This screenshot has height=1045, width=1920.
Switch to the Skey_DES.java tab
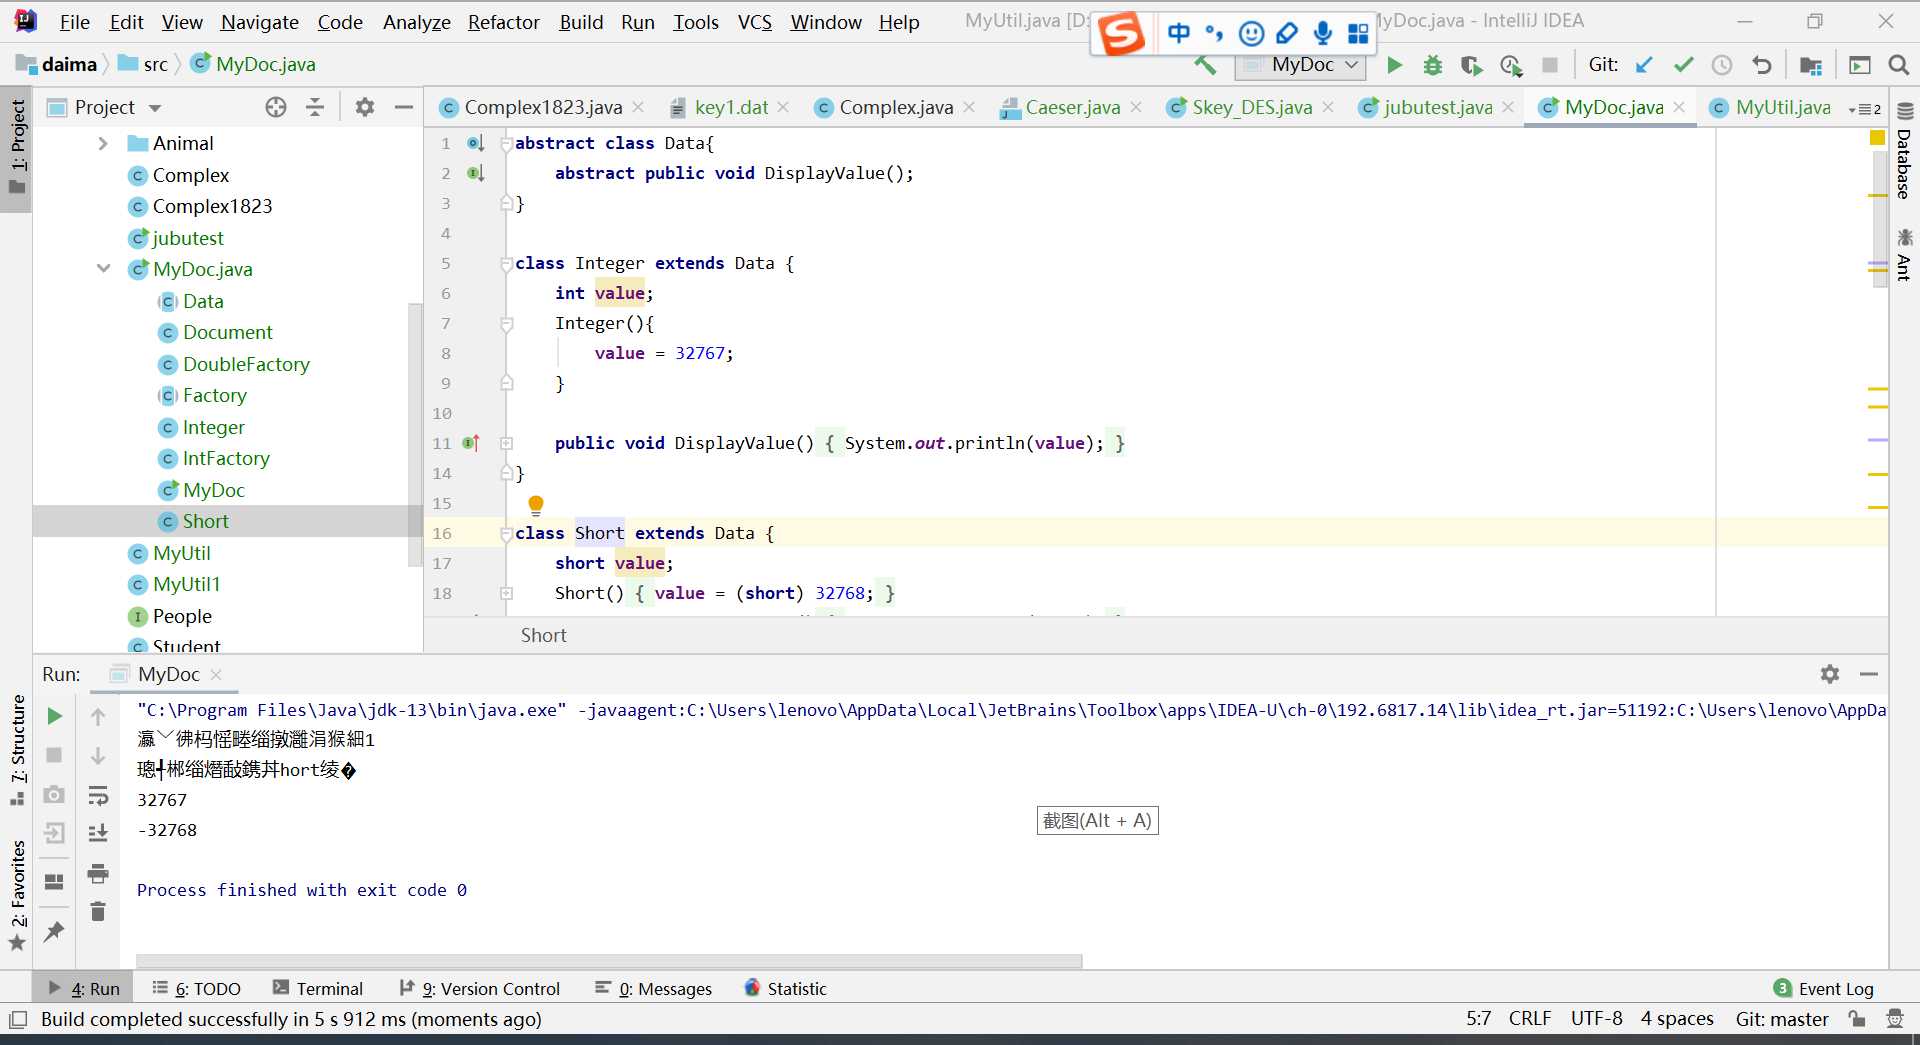1251,107
